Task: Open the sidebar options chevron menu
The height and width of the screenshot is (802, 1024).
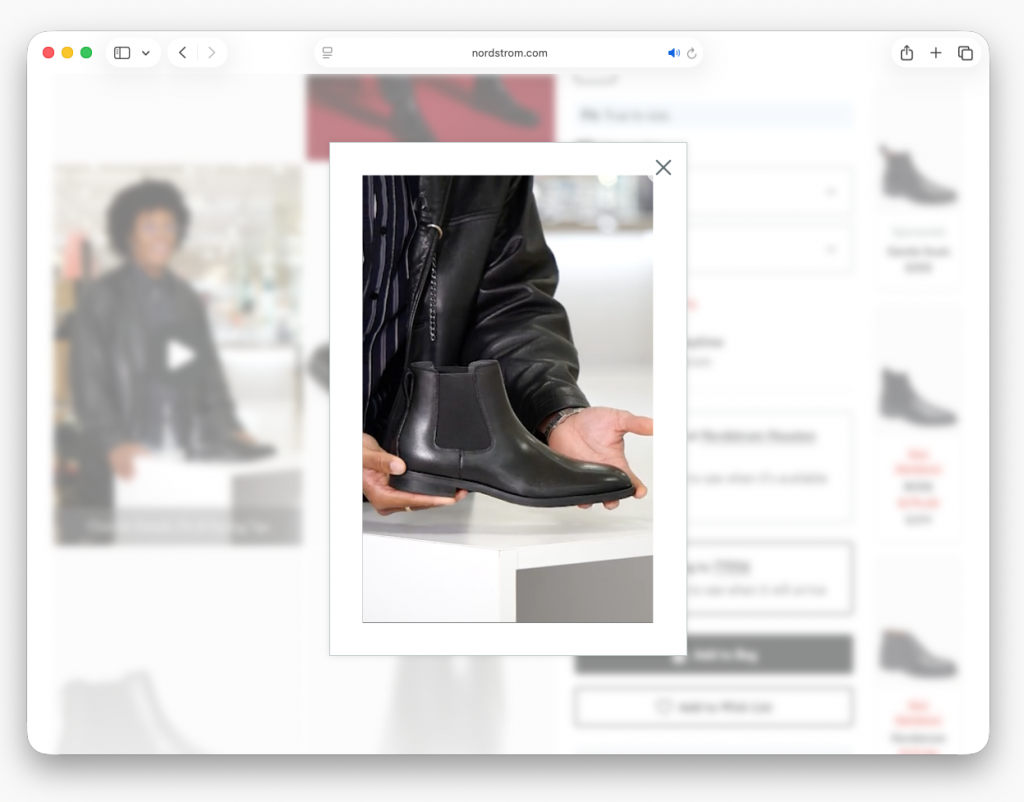Action: point(146,53)
